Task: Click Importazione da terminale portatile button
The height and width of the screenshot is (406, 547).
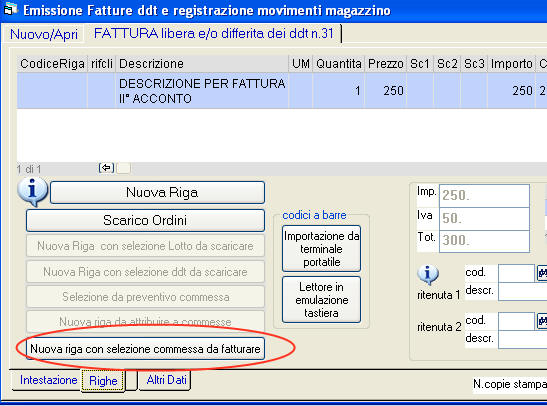Action: 321,249
